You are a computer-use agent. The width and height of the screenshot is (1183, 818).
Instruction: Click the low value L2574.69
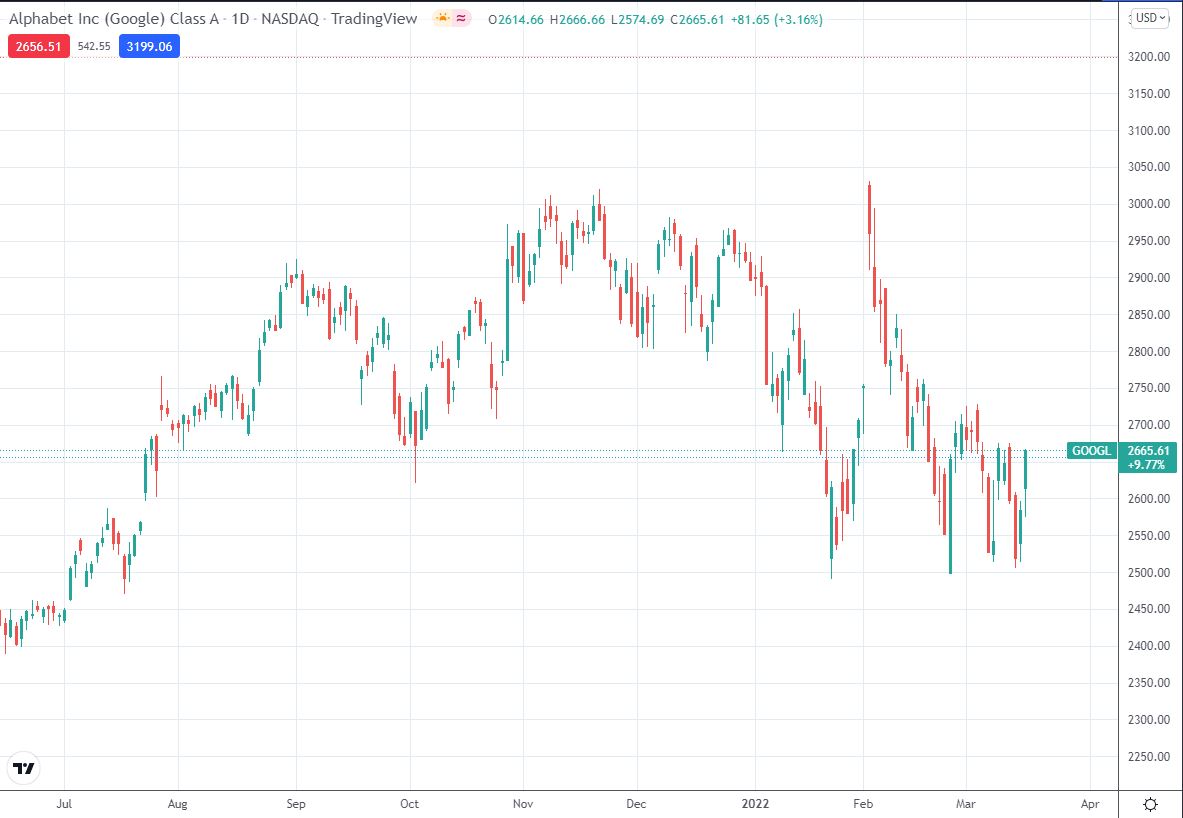click(637, 20)
